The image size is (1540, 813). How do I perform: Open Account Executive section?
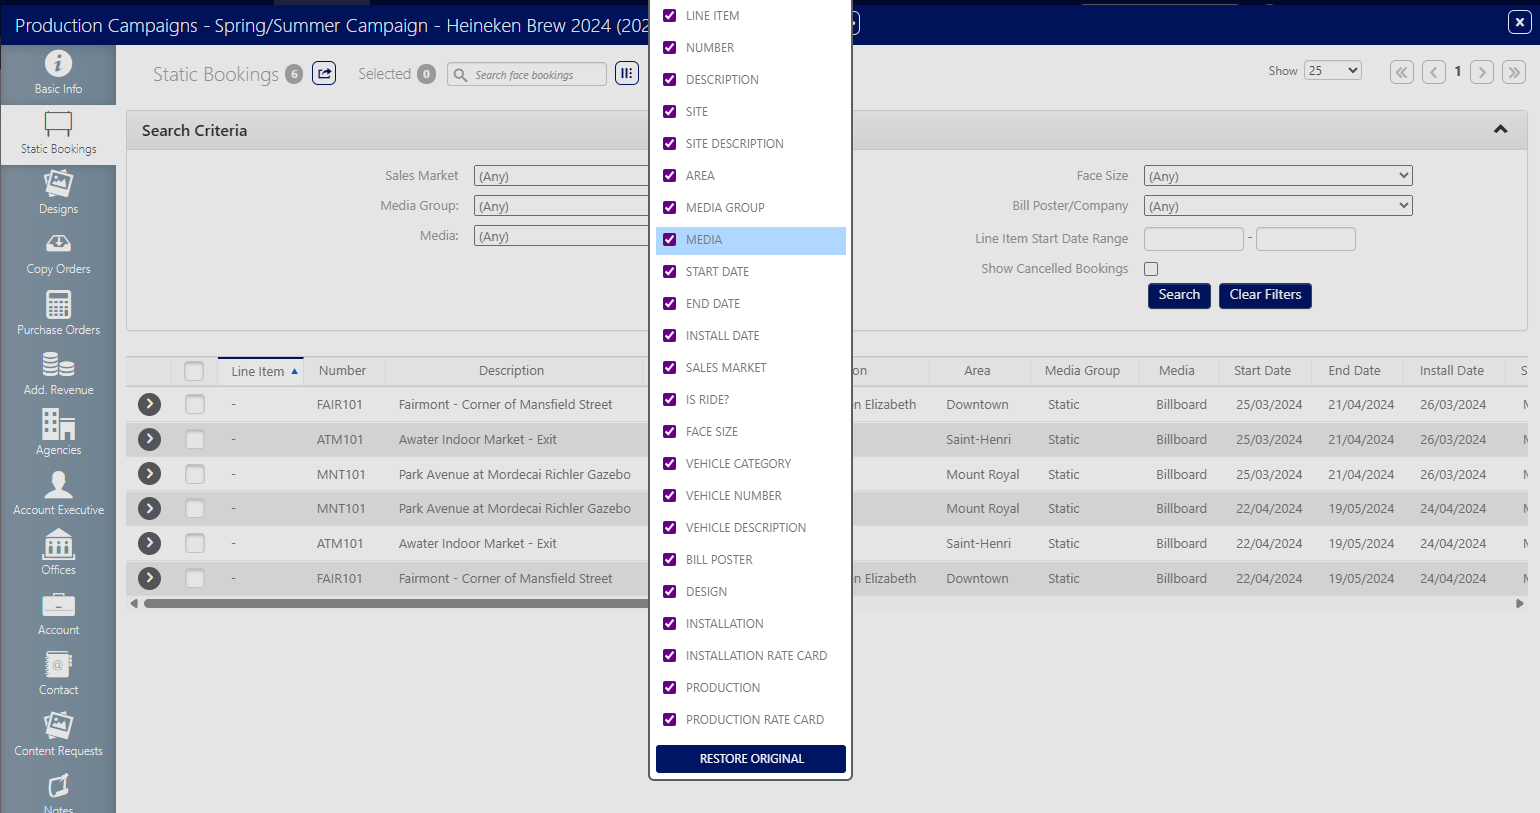[x=58, y=493]
